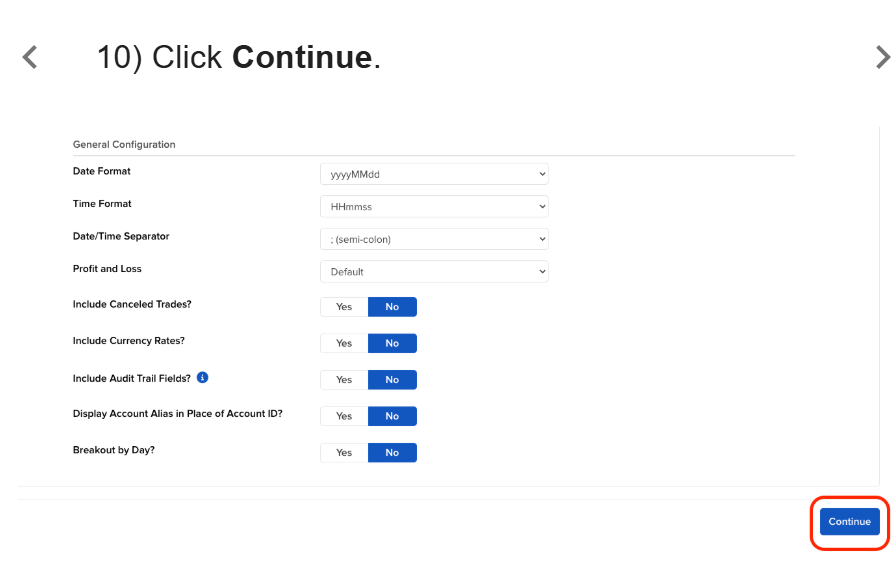Open the Profit and Loss dropdown
The width and height of the screenshot is (894, 566).
pyautogui.click(x=434, y=271)
